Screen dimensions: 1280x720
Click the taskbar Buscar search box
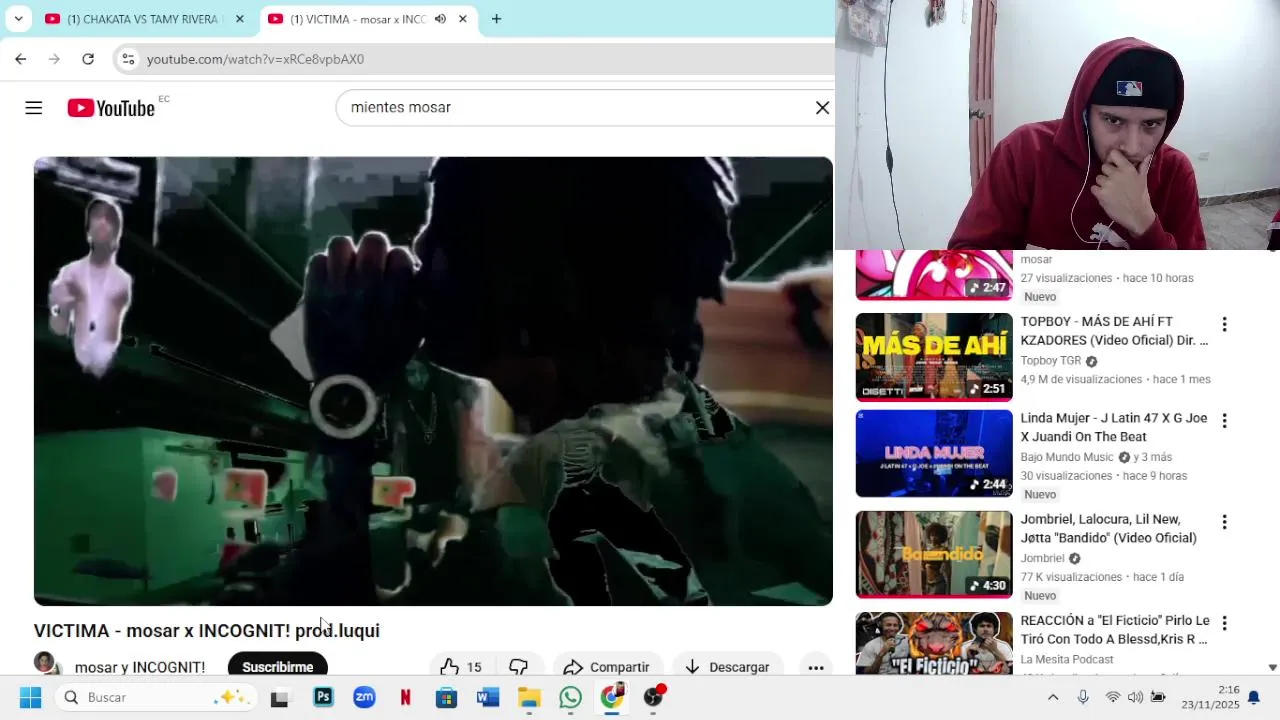coord(157,697)
